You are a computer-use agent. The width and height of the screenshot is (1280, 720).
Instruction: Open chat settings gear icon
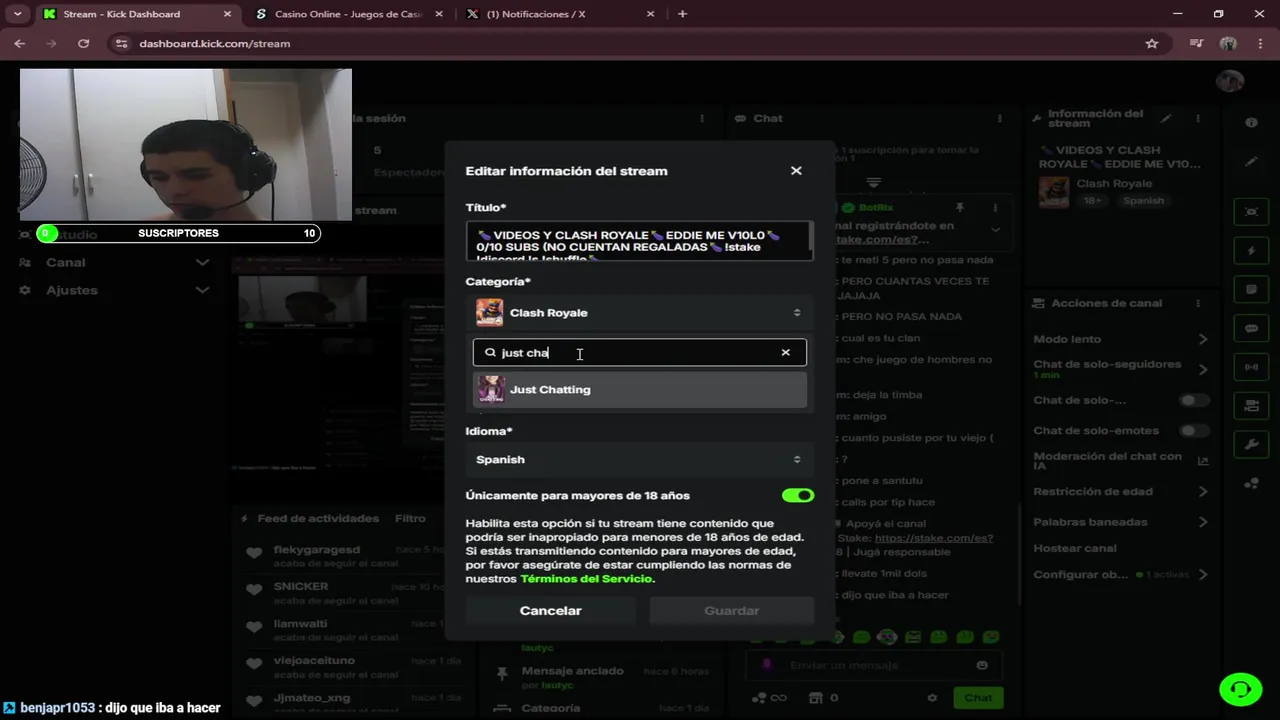932,698
